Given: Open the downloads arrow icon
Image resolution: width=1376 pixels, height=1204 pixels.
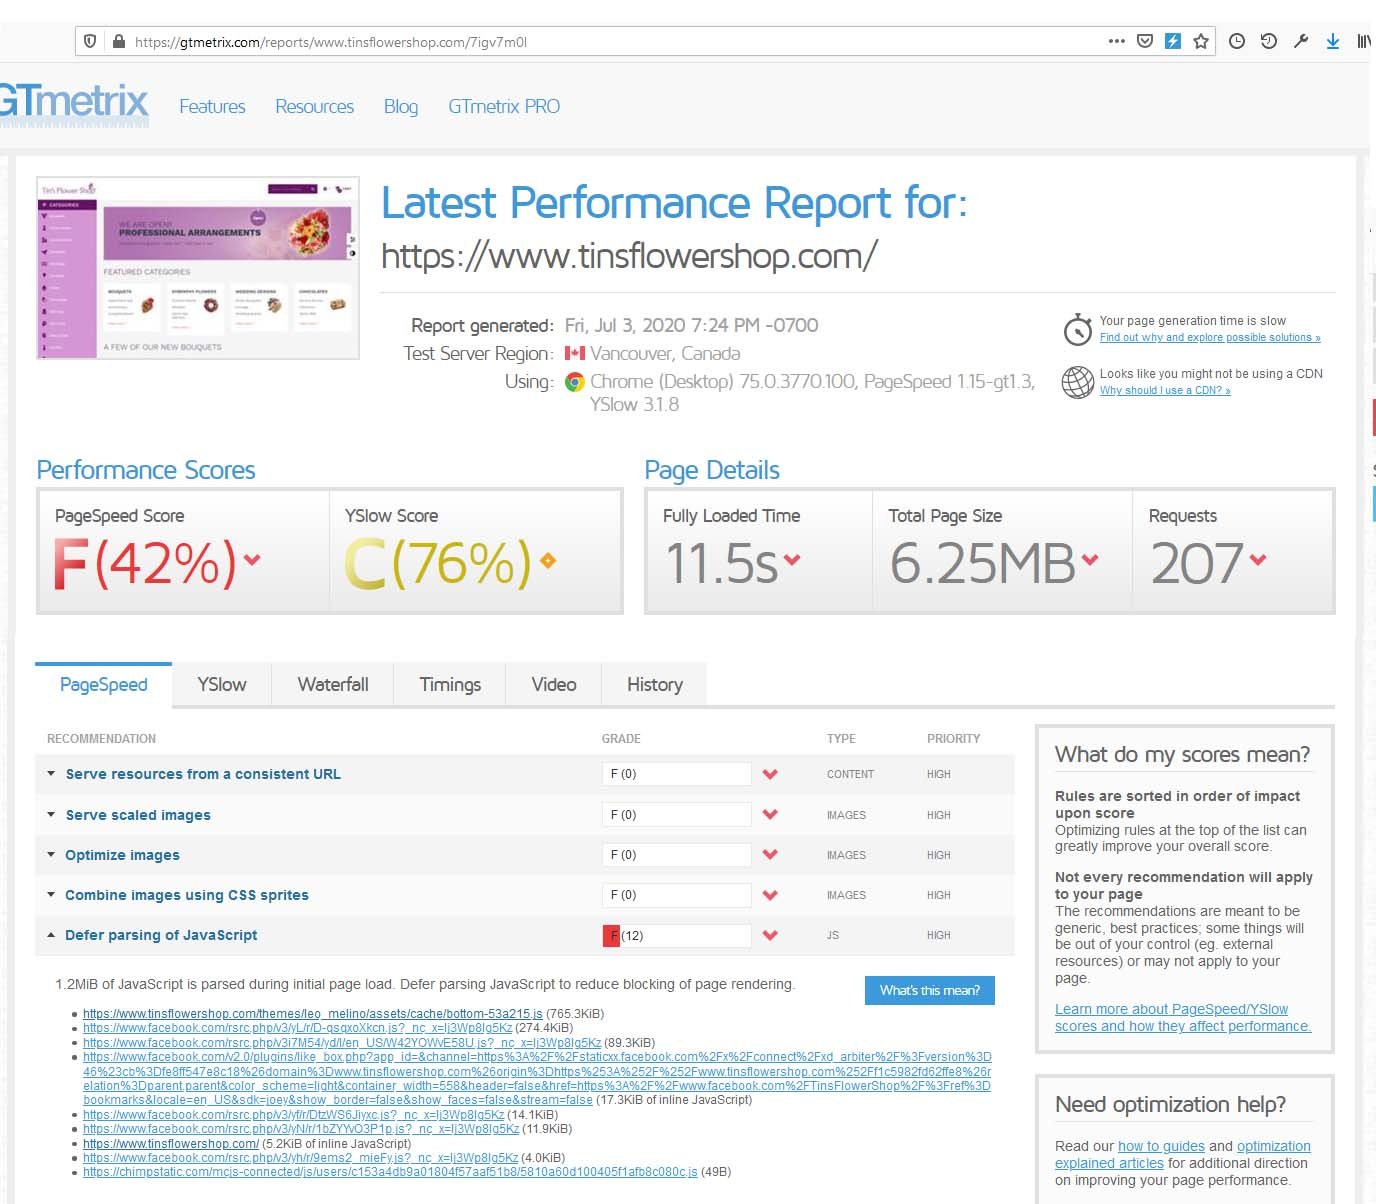Looking at the screenshot, I should pyautogui.click(x=1333, y=41).
